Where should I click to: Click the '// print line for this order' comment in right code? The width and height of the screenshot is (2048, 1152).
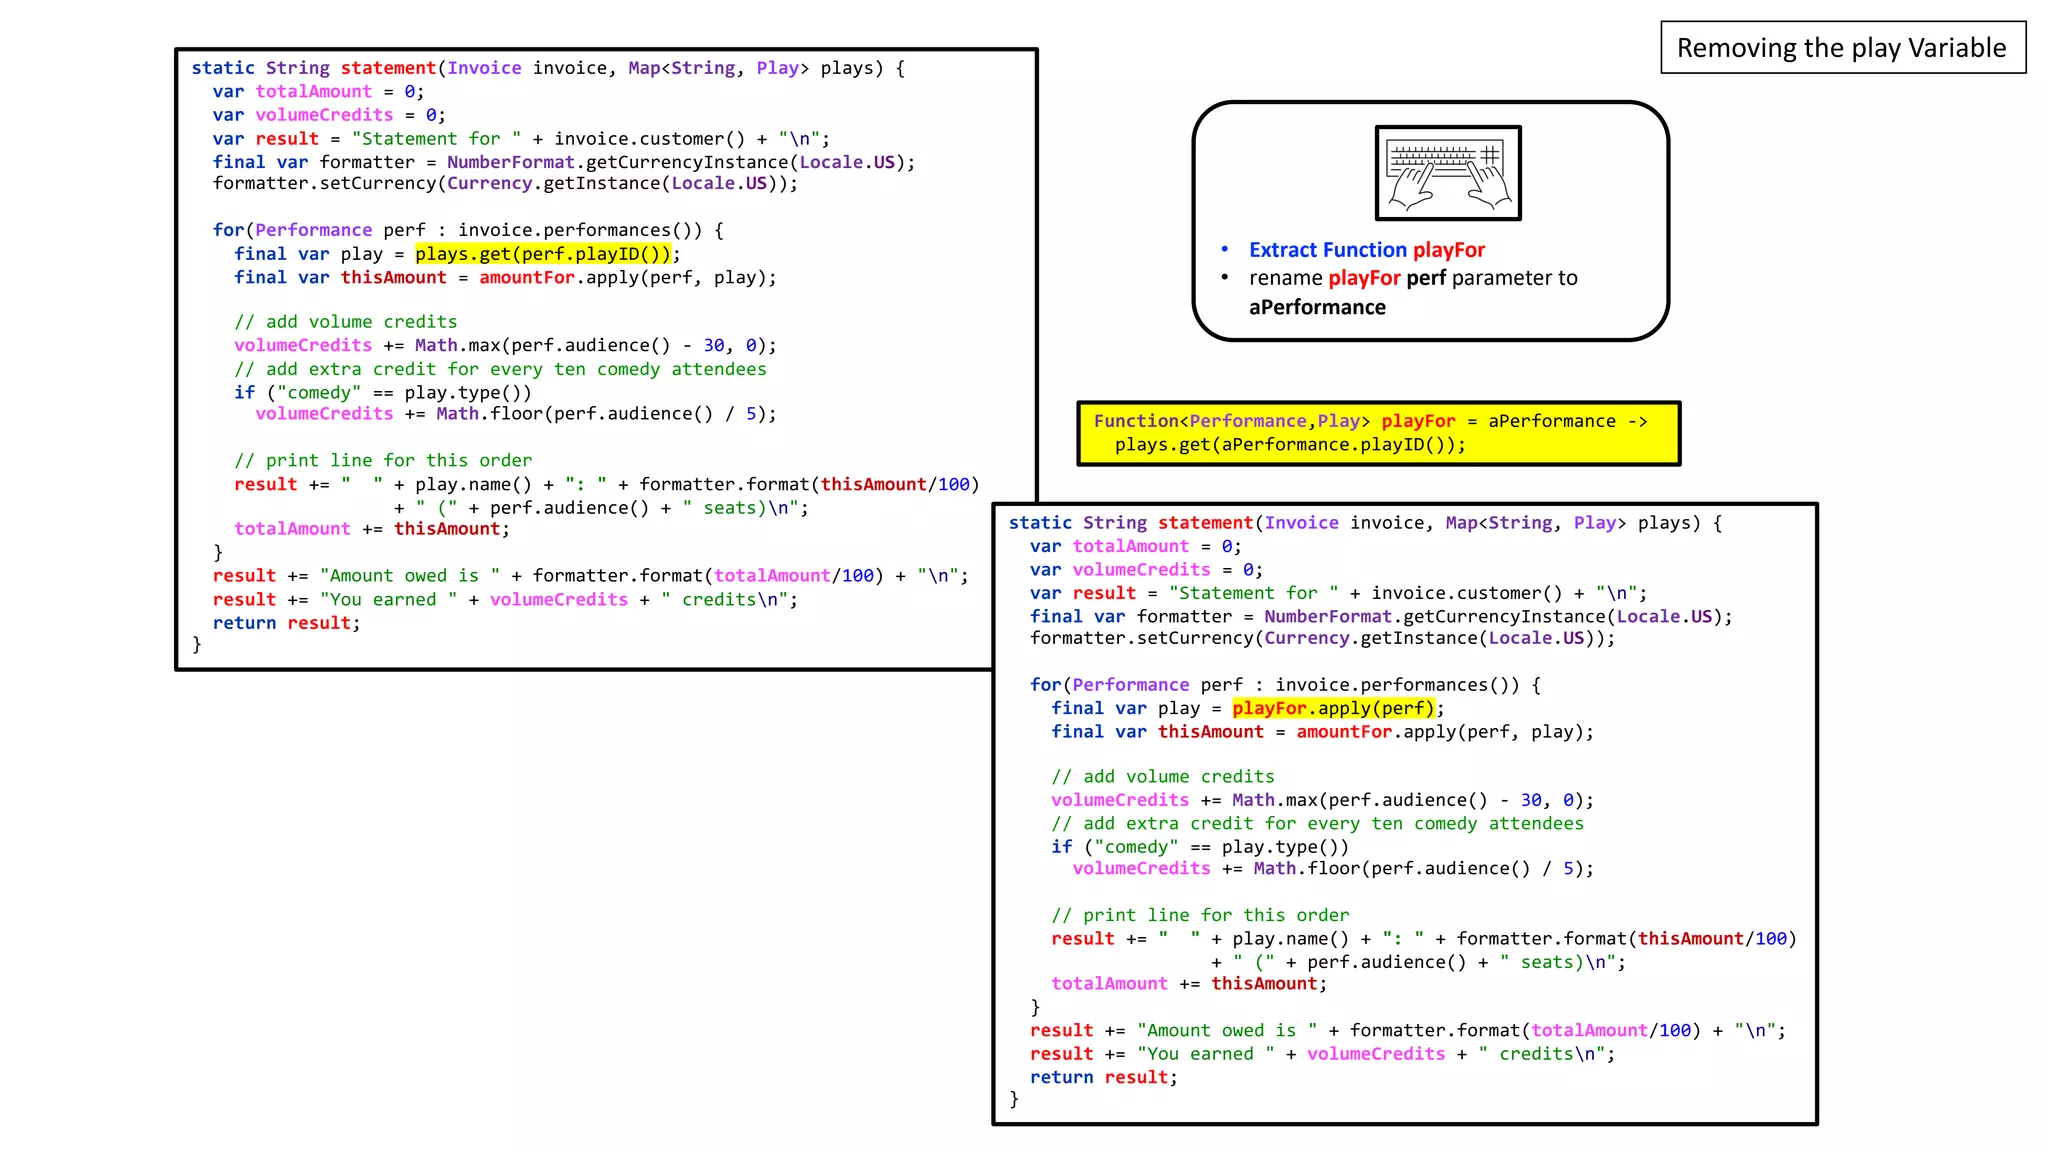tap(1200, 915)
